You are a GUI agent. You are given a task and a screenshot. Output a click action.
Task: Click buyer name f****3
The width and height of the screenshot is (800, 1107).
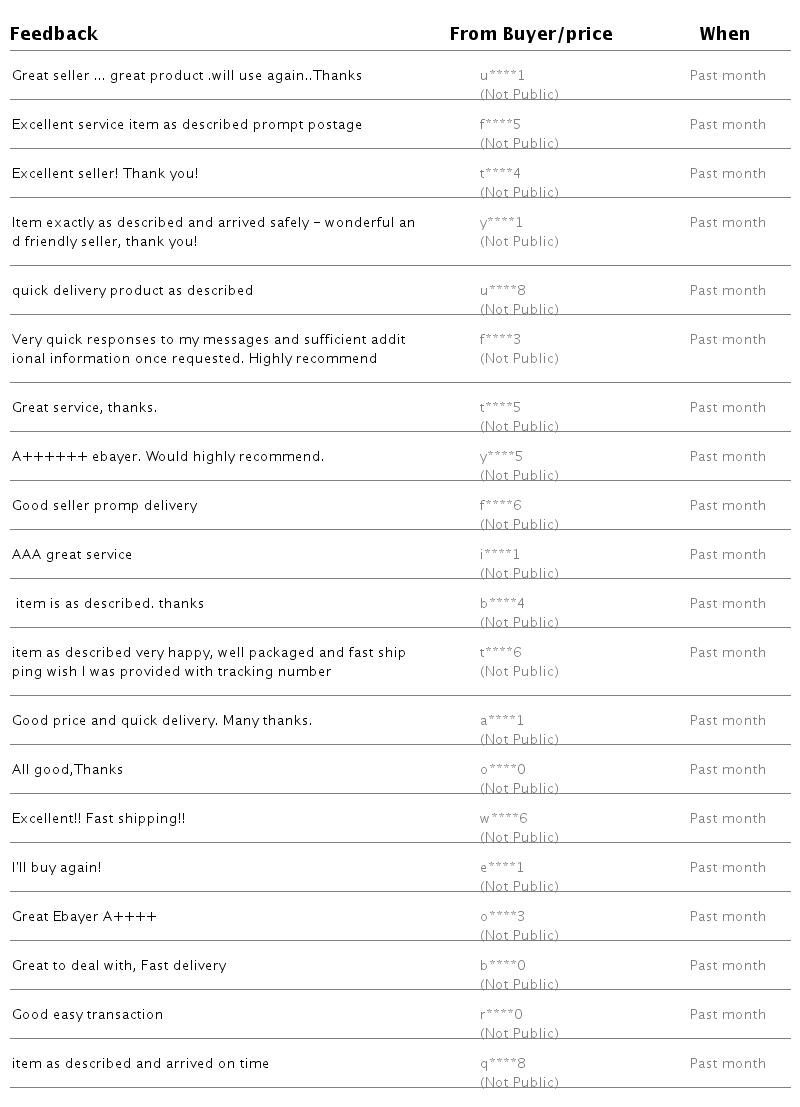[x=500, y=339]
